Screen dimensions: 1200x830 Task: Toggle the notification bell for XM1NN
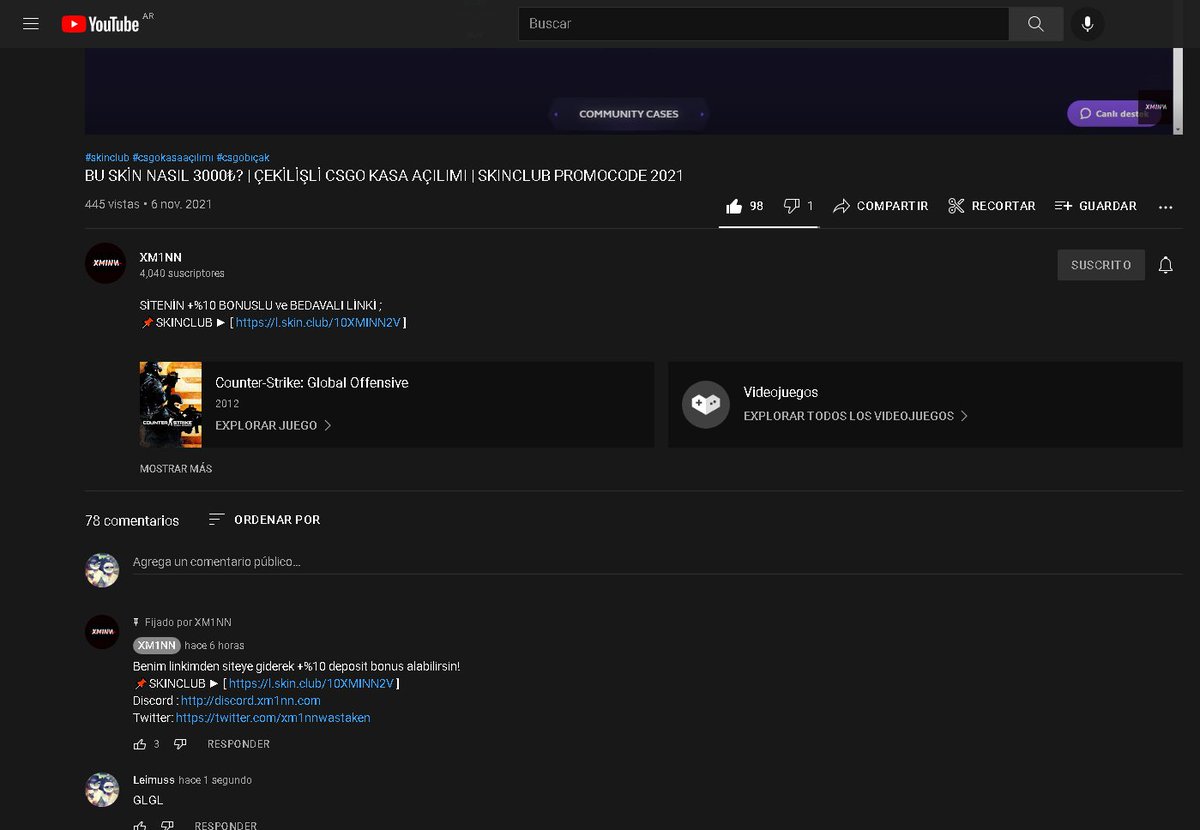1165,265
